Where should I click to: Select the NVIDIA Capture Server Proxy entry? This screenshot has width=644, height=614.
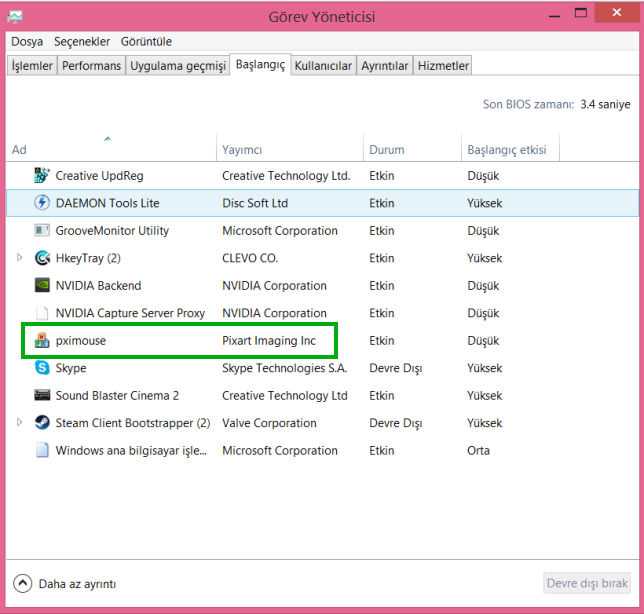130,313
